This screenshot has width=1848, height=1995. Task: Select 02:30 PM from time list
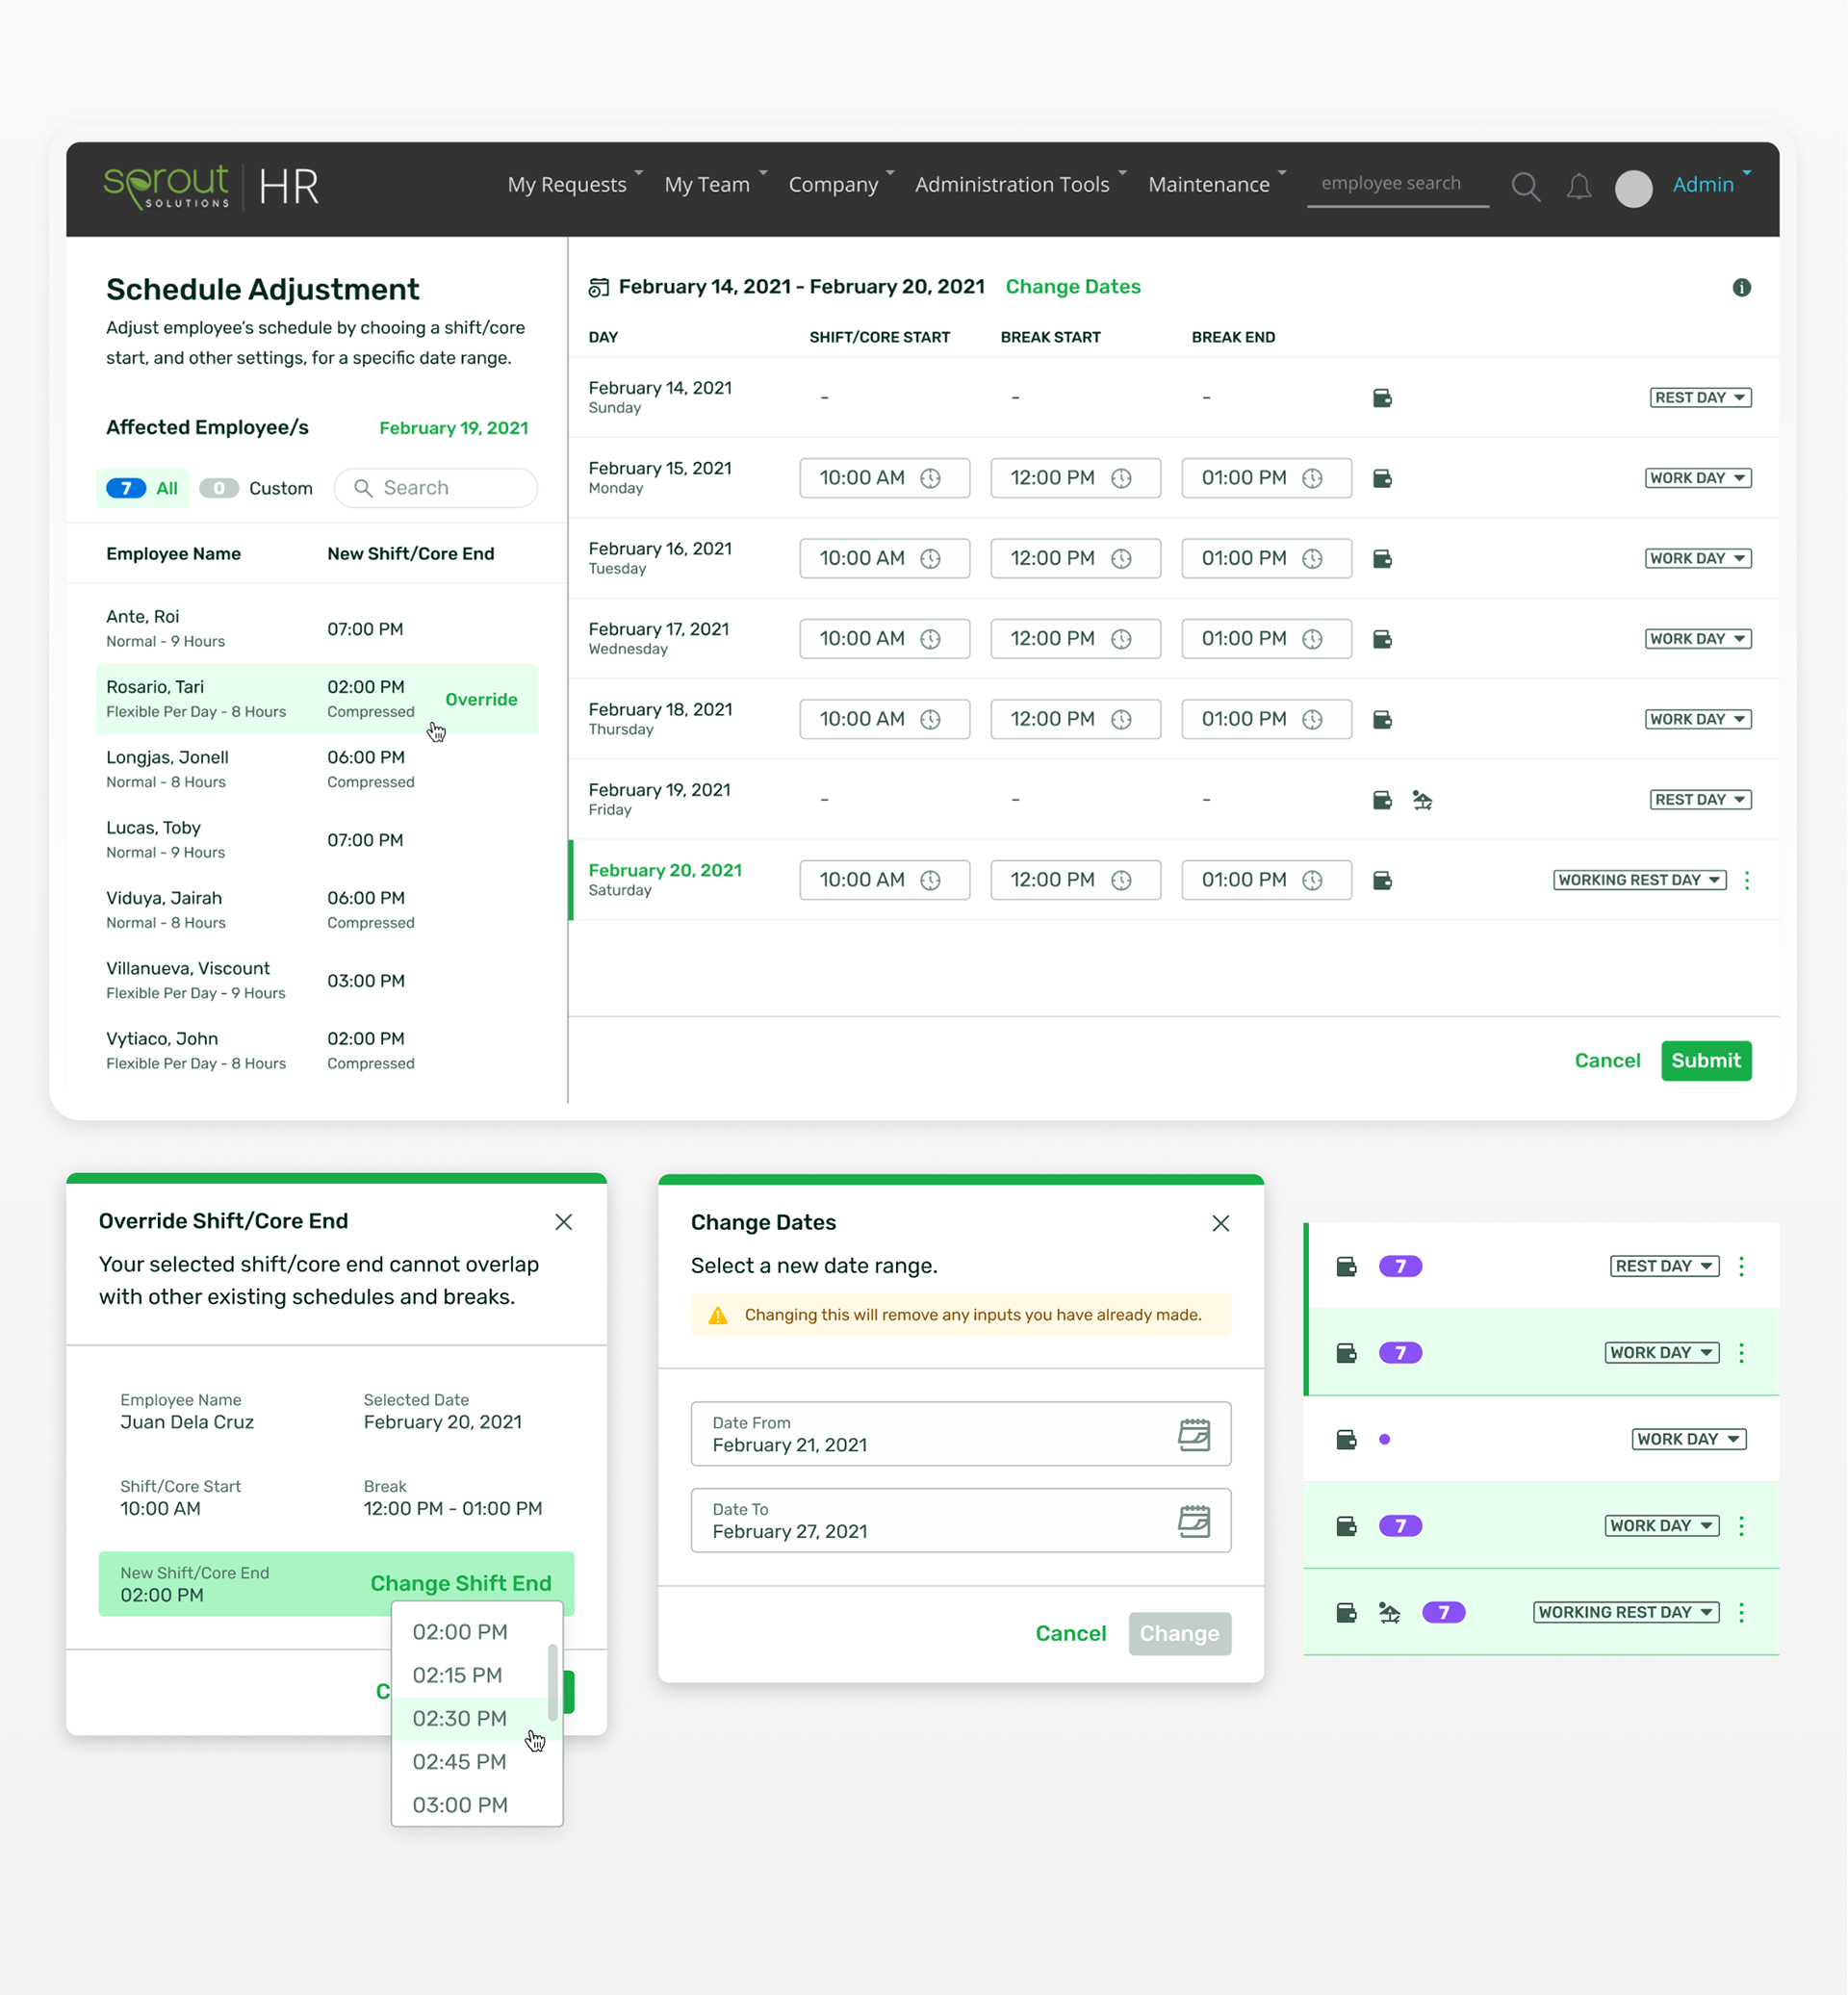pyautogui.click(x=470, y=1718)
